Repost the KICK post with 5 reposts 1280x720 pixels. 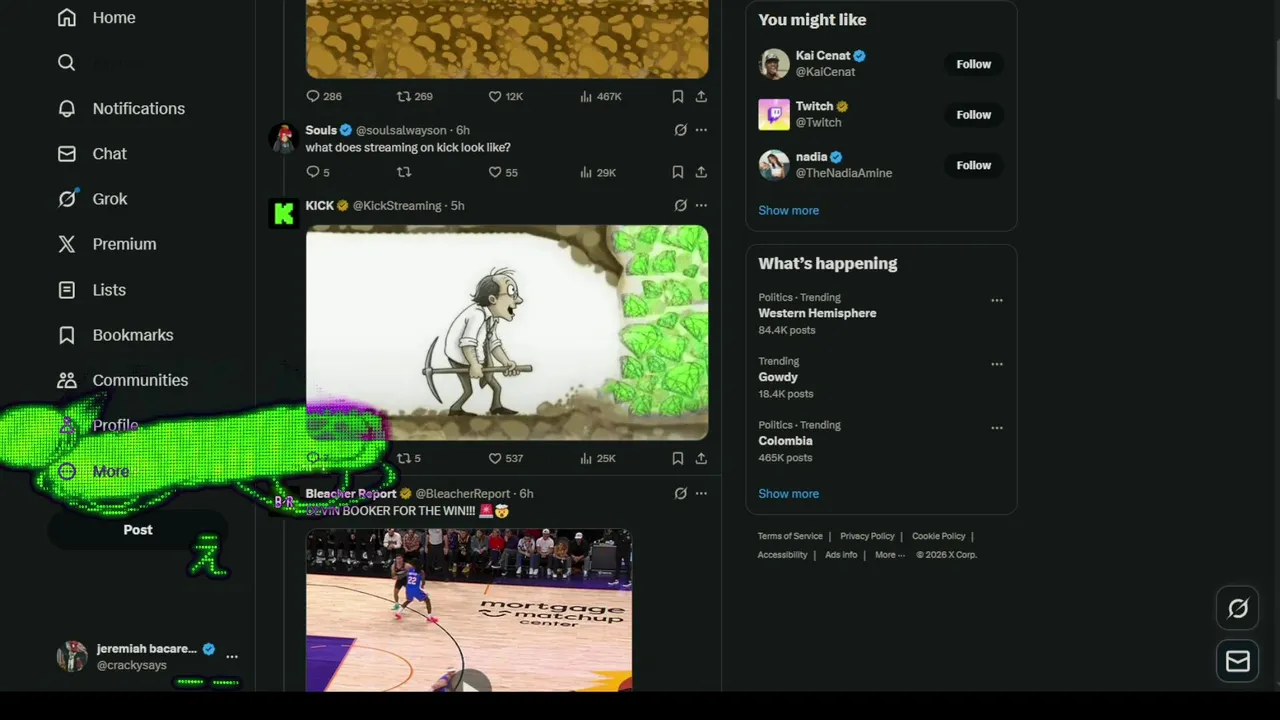pyautogui.click(x=409, y=458)
